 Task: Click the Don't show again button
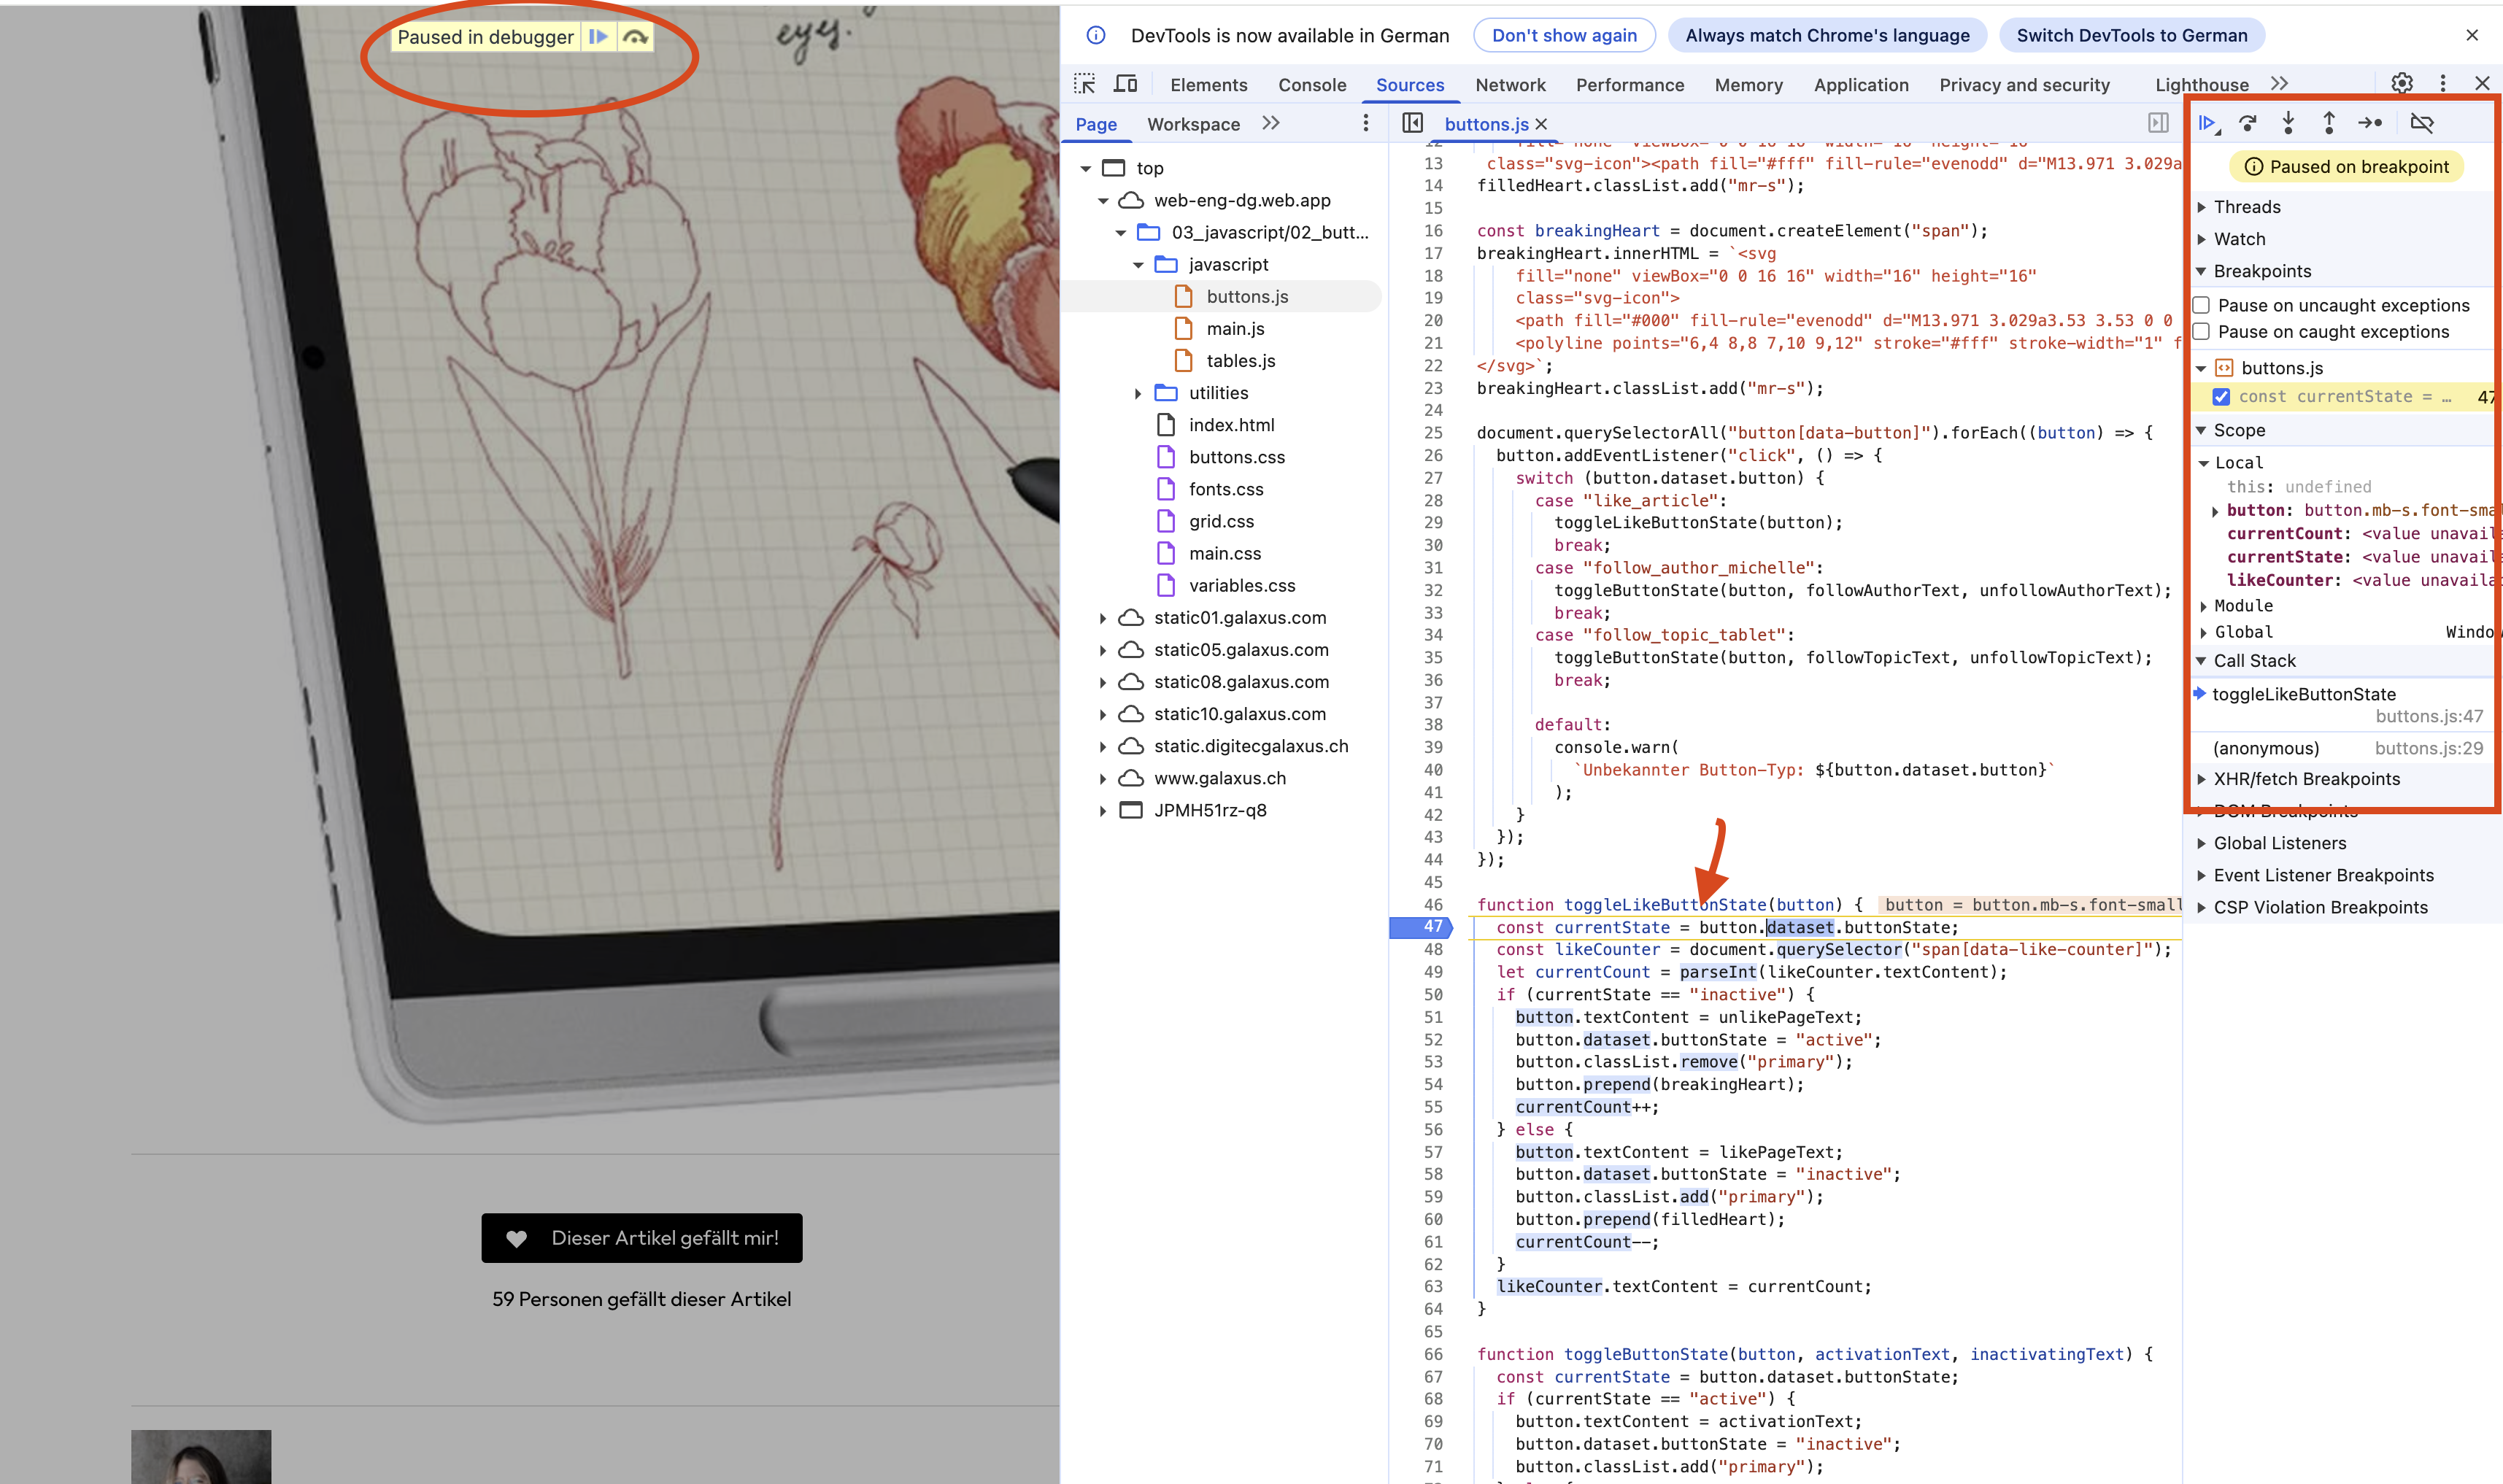pos(1564,36)
